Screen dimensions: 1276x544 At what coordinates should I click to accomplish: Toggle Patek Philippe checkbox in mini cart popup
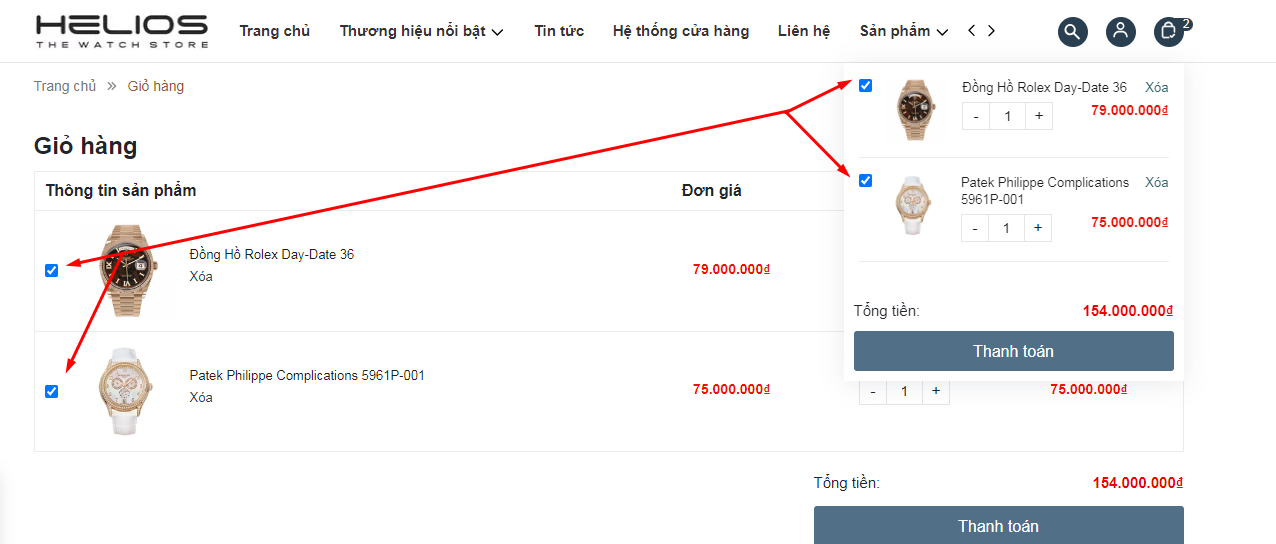click(866, 180)
